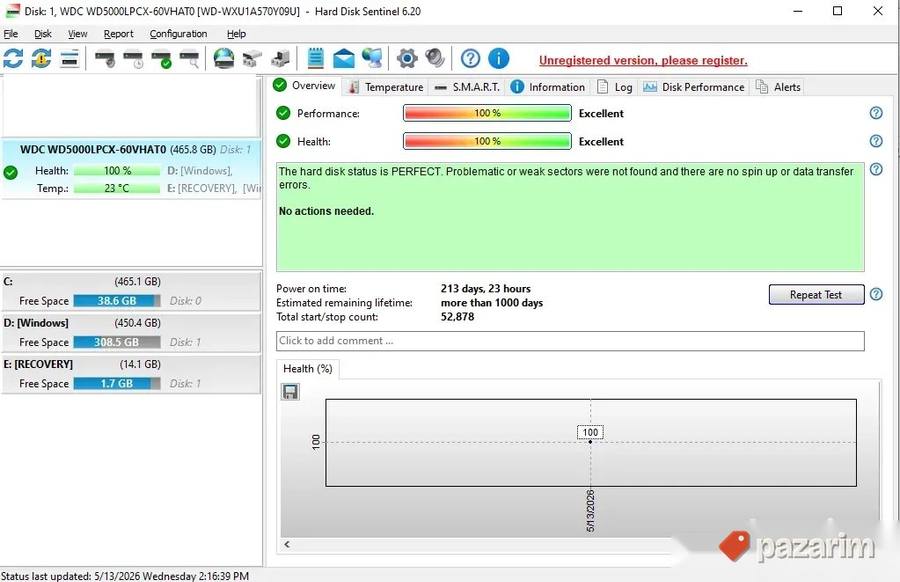
Task: Select the C: partition entry
Action: click(x=131, y=291)
